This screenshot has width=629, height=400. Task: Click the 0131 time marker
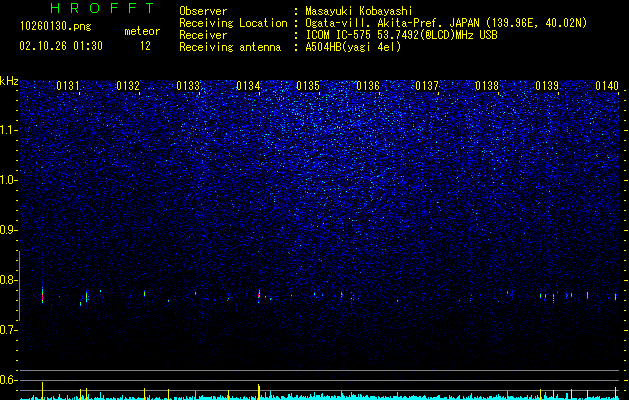coord(68,86)
